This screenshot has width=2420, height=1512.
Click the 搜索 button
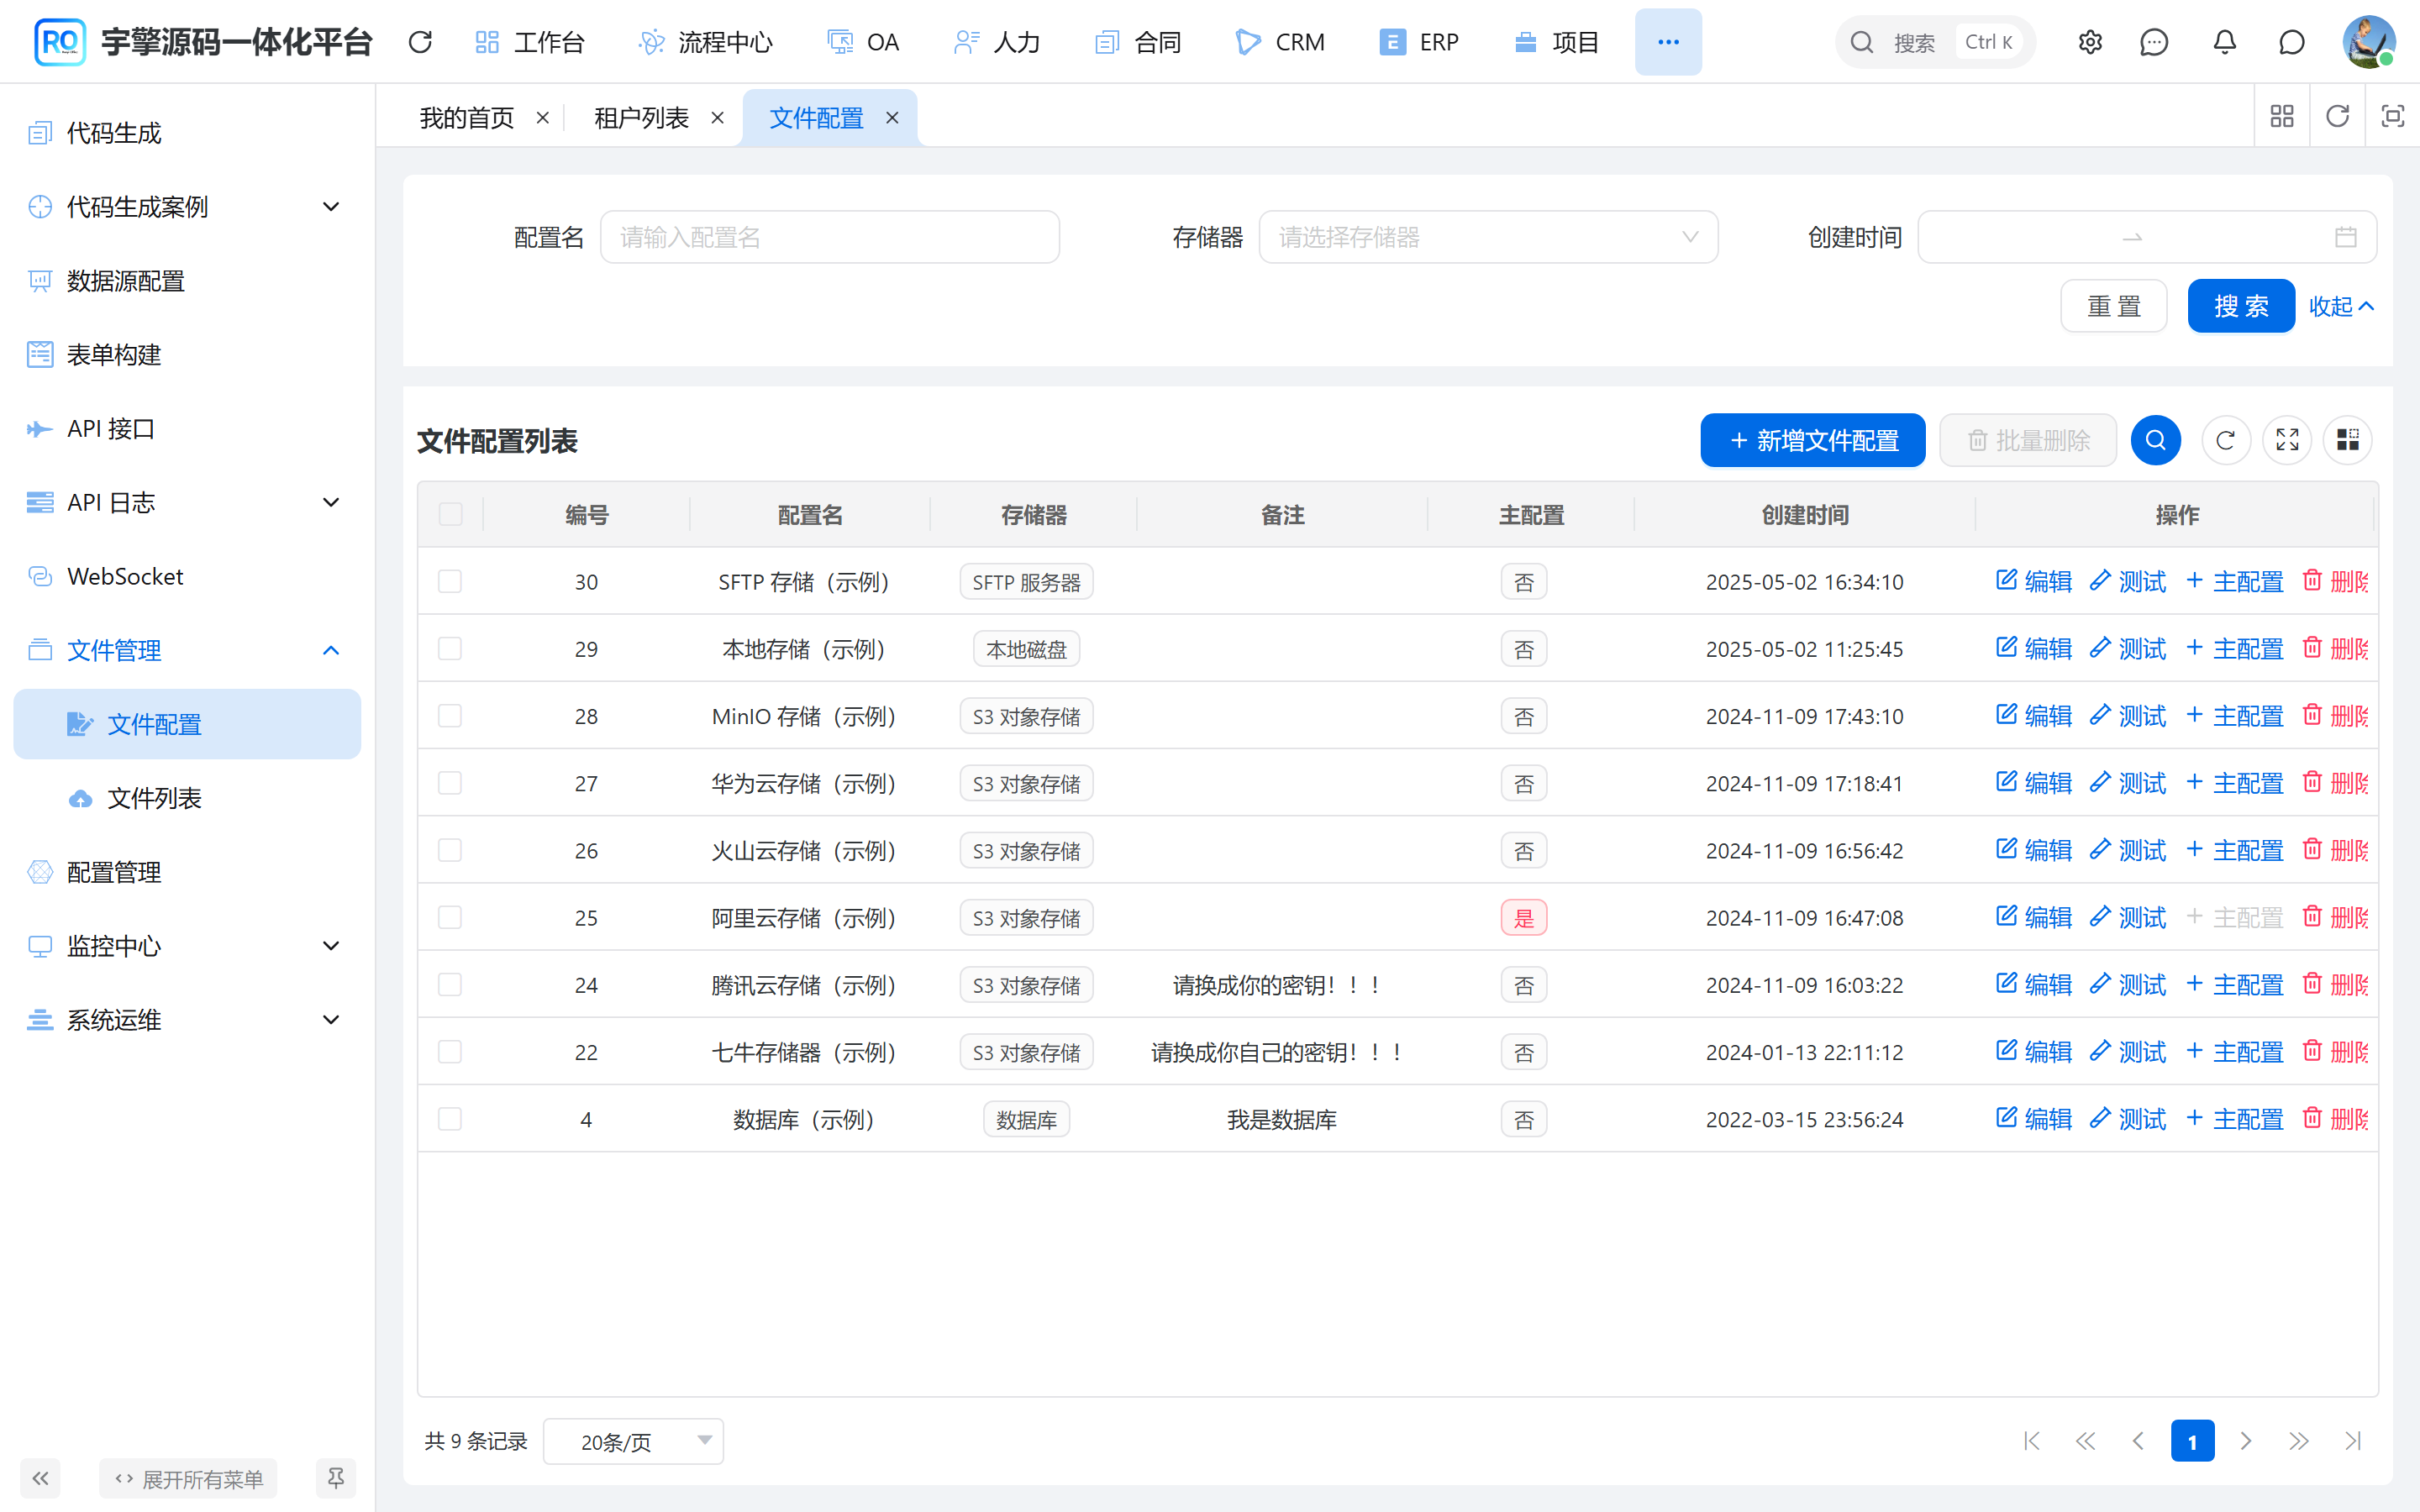2240,306
